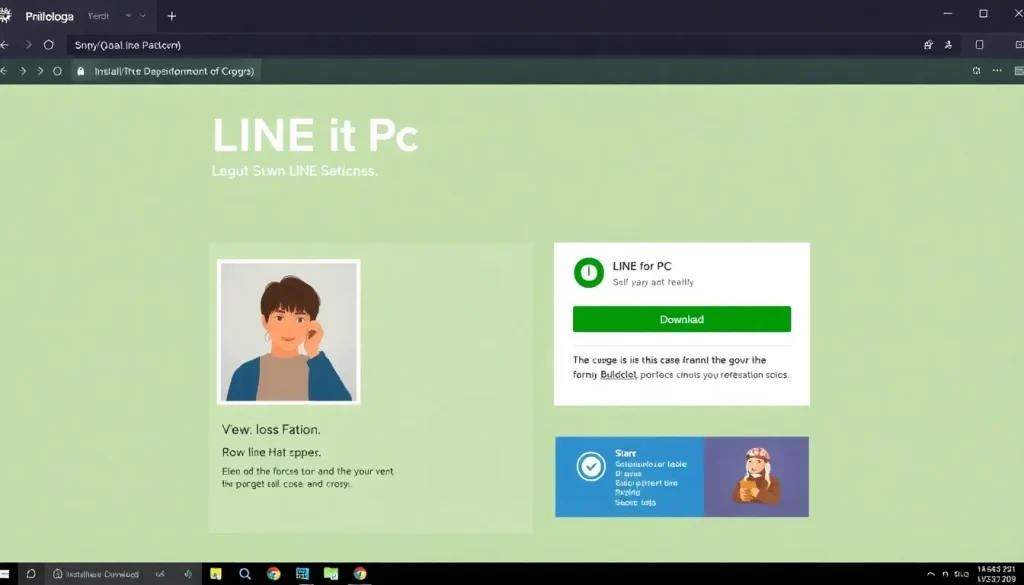The image size is (1024, 585).
Task: Click the forward arrow in the upper dark navigation bar
Action: pos(28,45)
